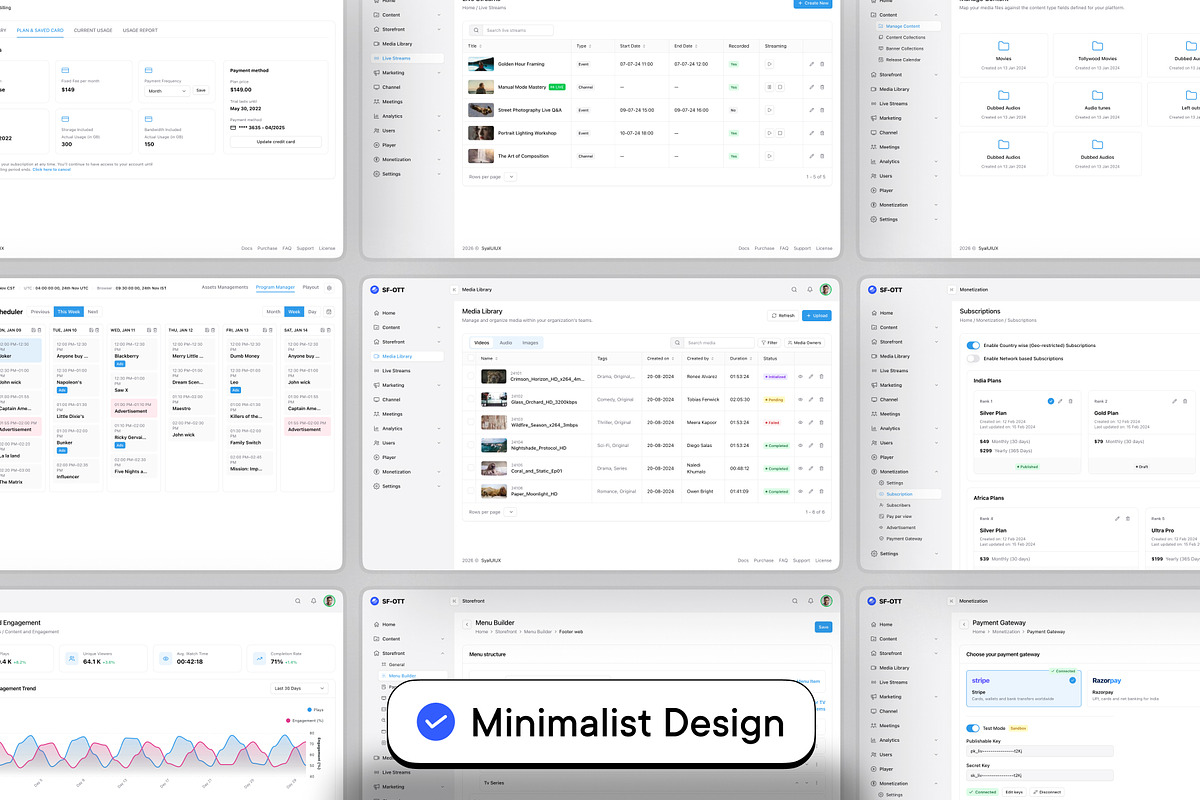Click the Search media input field
This screenshot has height=800, width=1200.
pos(711,342)
